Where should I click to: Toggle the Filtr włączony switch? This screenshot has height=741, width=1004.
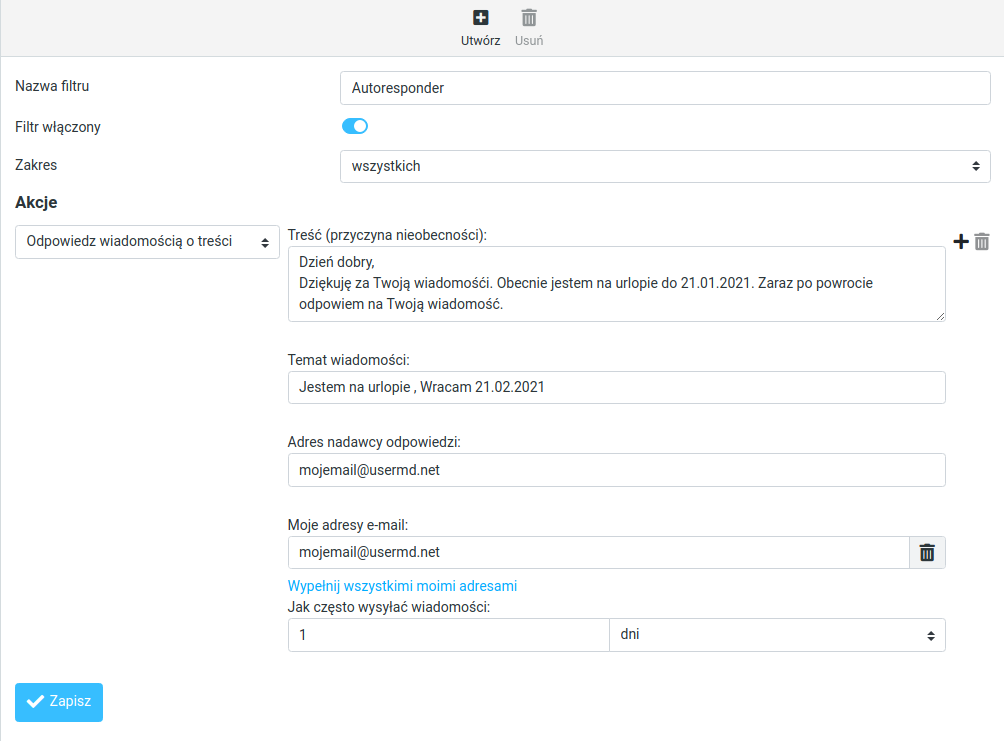(355, 126)
